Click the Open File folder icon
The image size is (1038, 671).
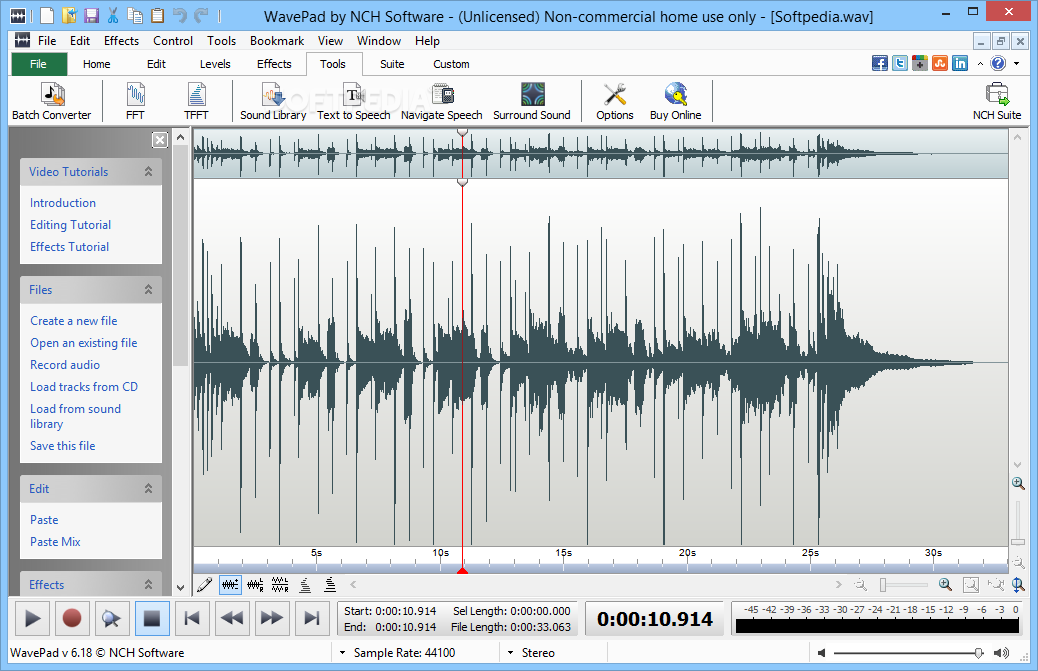(x=69, y=15)
